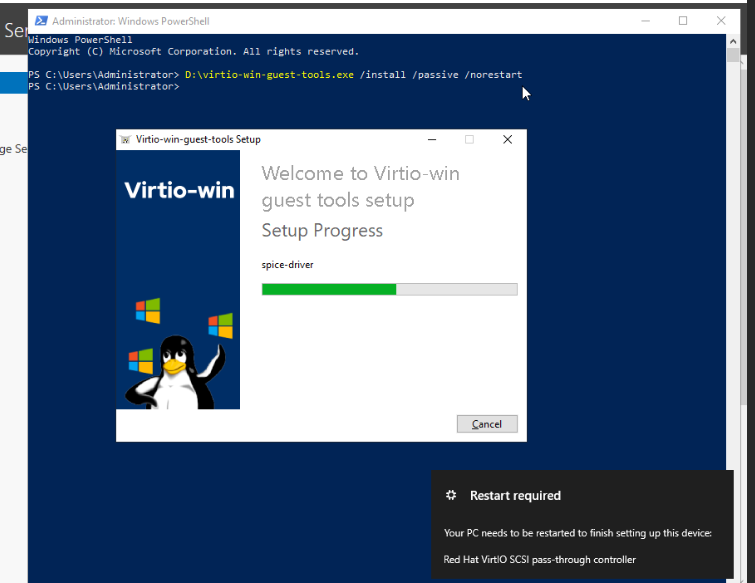Viewport: 755px width, 583px height.
Task: Click the gear icon in Restart notification
Action: coord(451,495)
